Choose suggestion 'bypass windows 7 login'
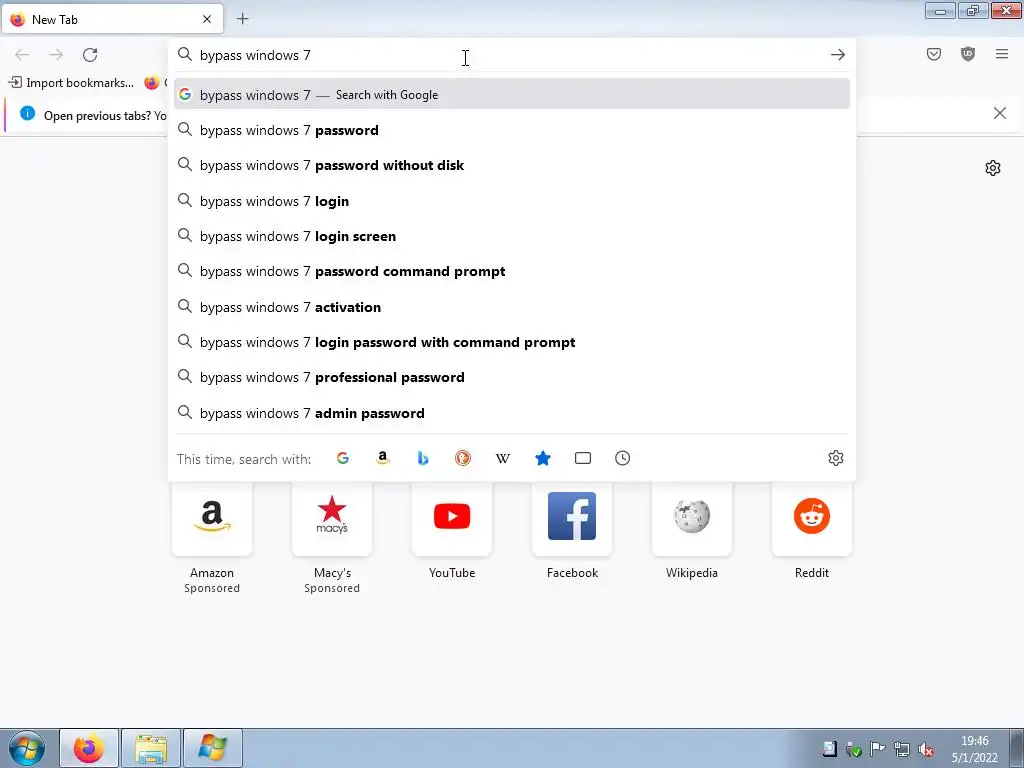Screen dimensions: 1024x768 [x=512, y=201]
